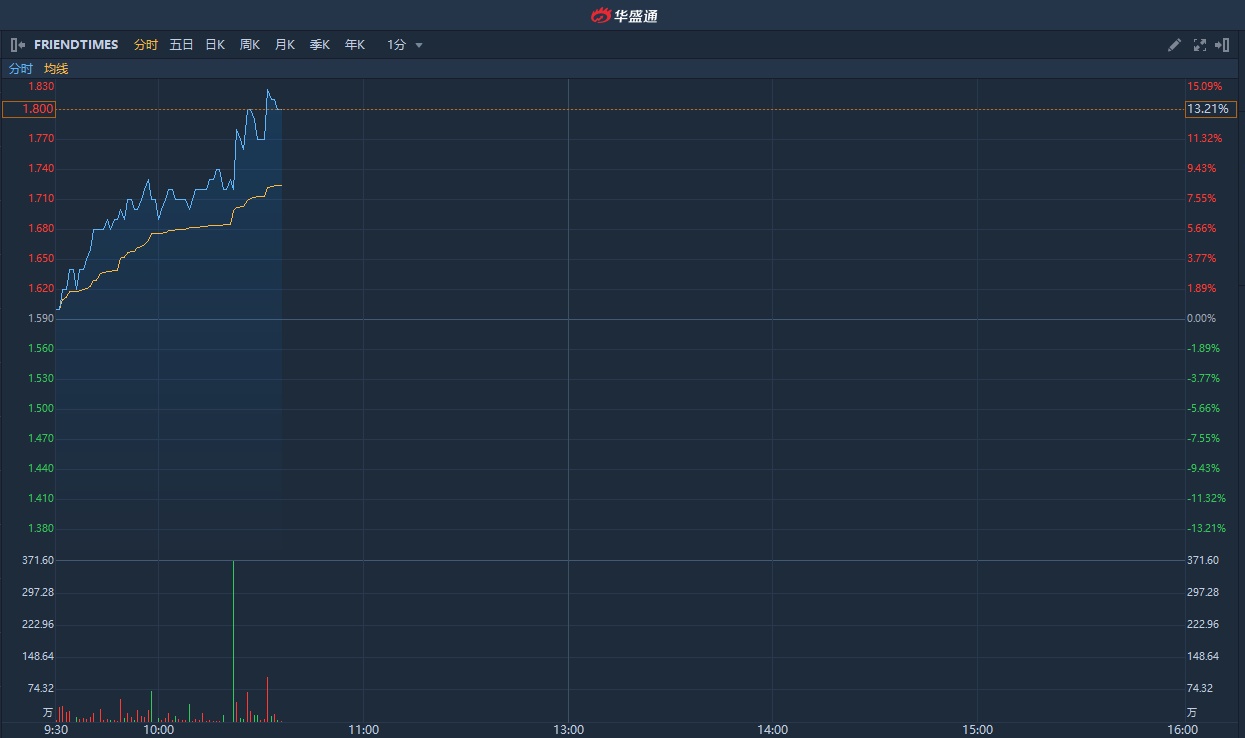Screen dimensions: 1245x738
Task: Switch to the 季K chart tab
Action: point(319,45)
